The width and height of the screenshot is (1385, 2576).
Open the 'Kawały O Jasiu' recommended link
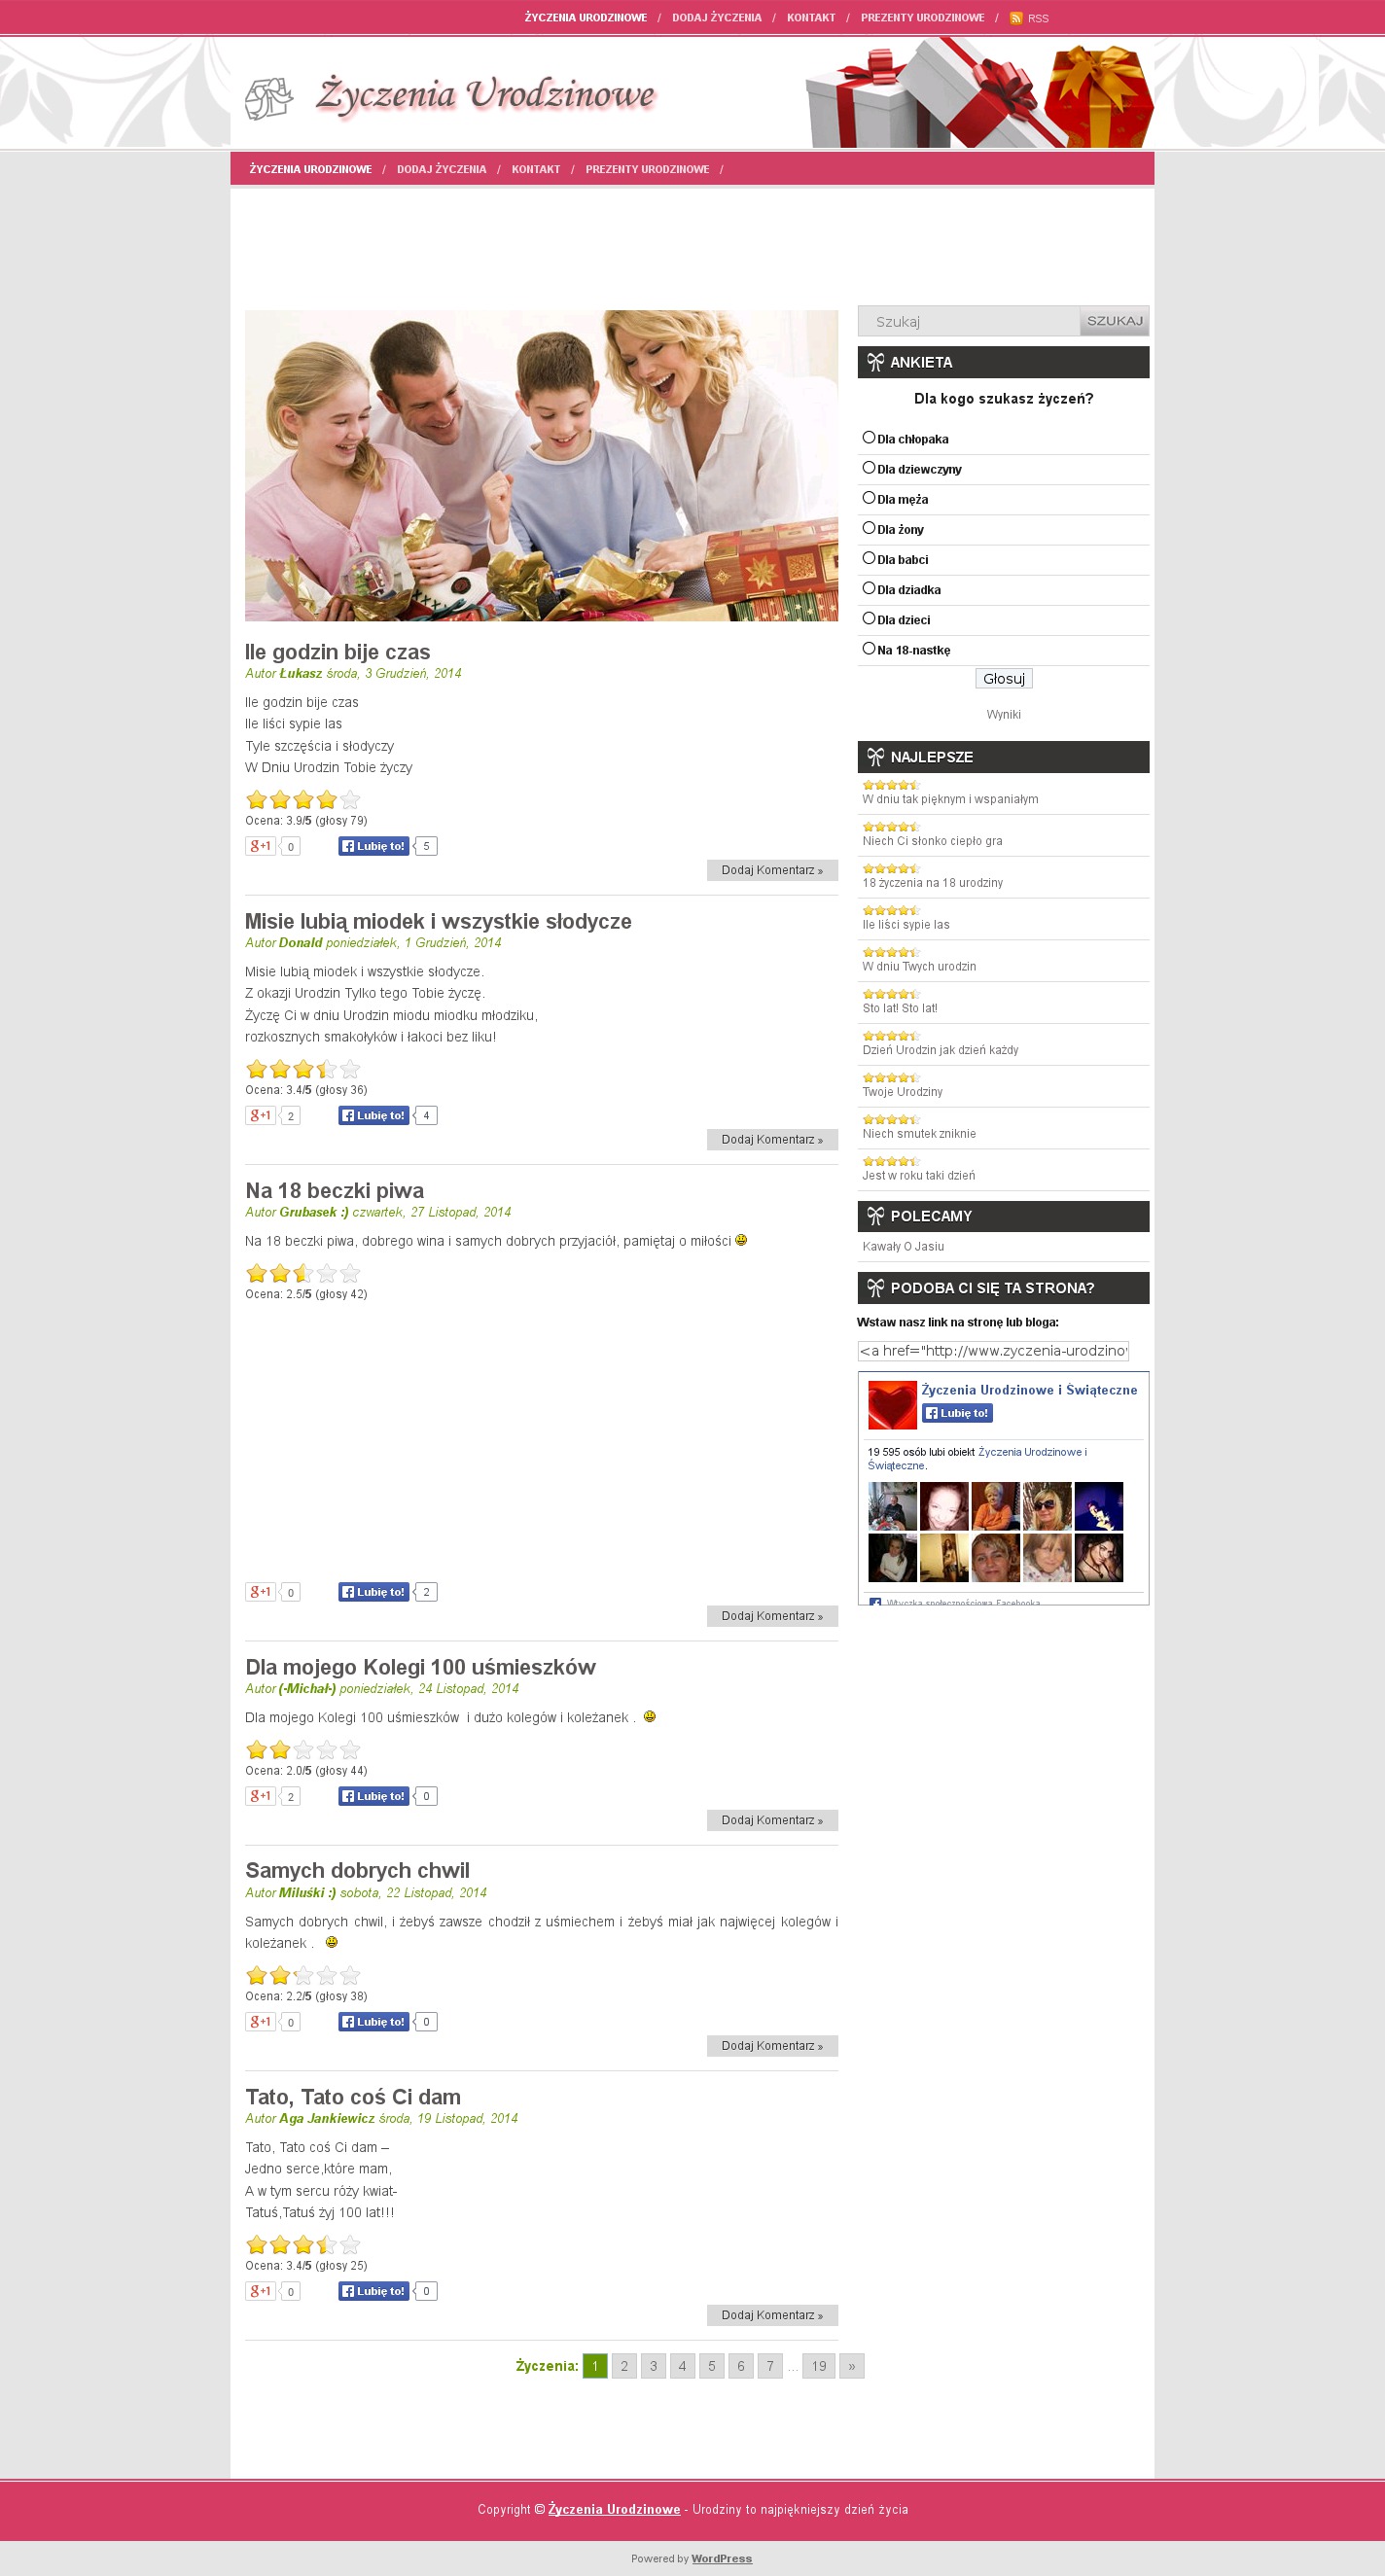pyautogui.click(x=903, y=1246)
